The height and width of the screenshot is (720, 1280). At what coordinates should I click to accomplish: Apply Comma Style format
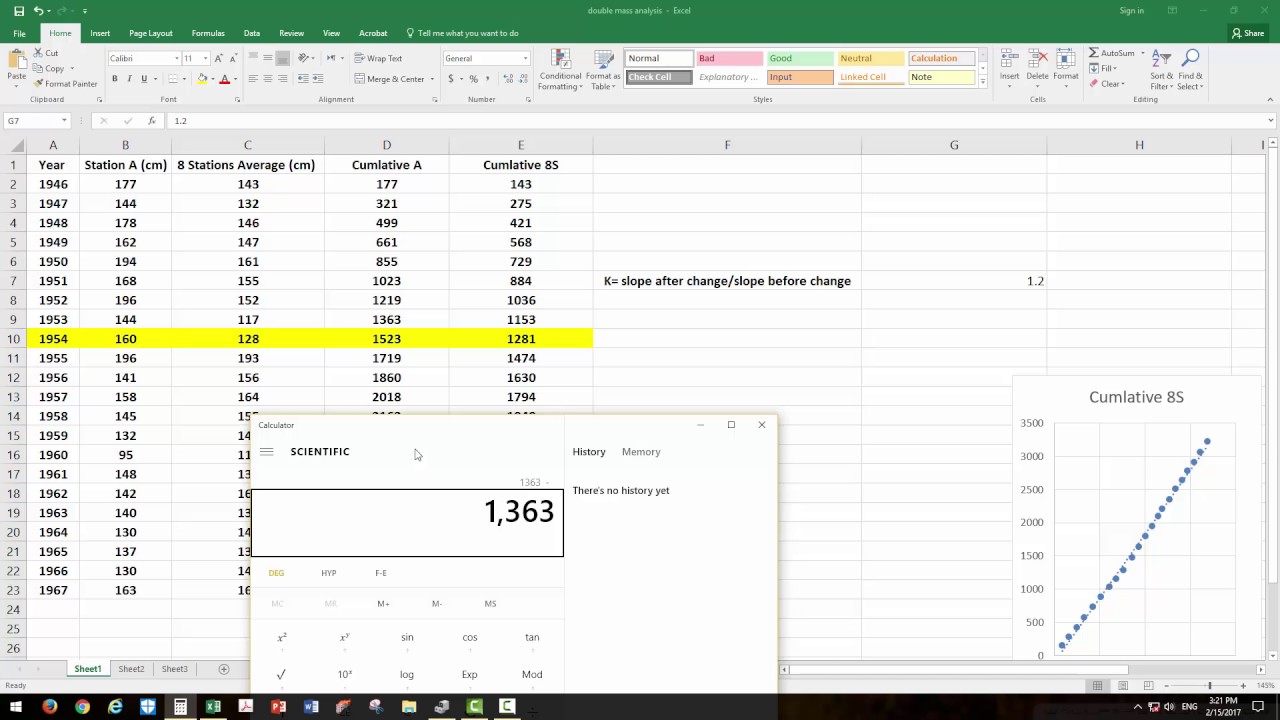coord(487,79)
